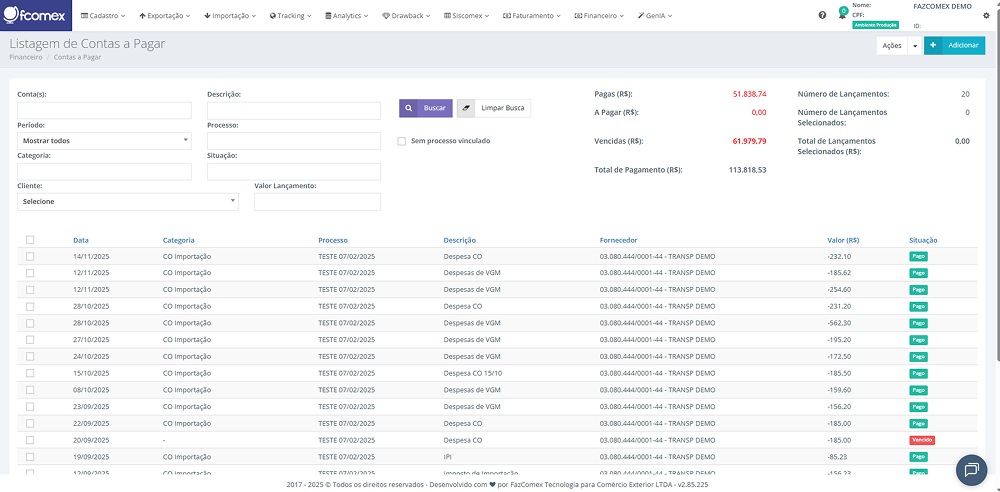The height and width of the screenshot is (492, 1000).
Task: Click the Adicionar button
Action: (963, 46)
